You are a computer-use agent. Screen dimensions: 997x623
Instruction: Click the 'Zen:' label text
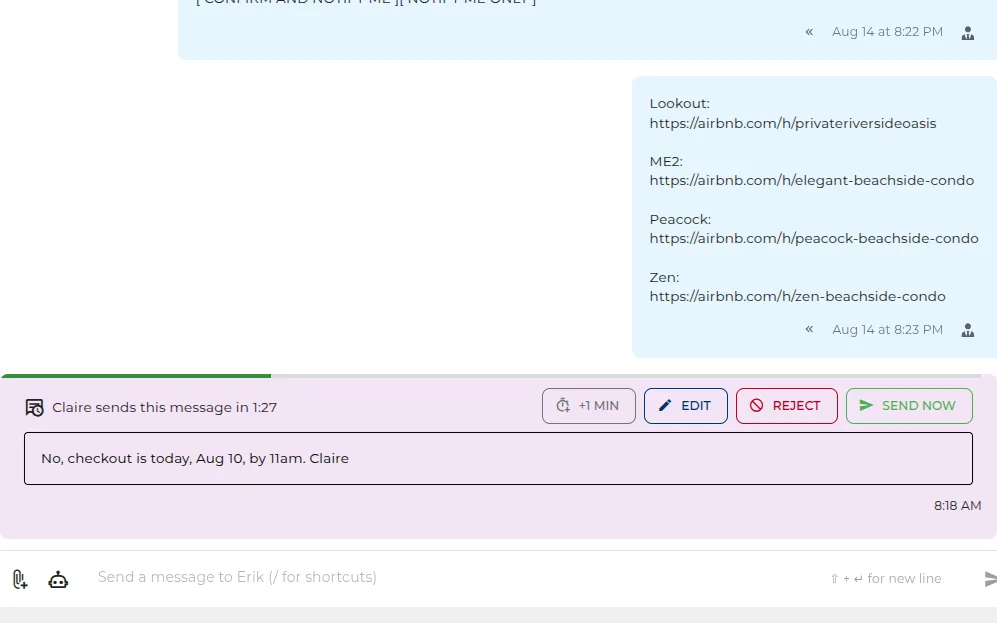(x=664, y=277)
